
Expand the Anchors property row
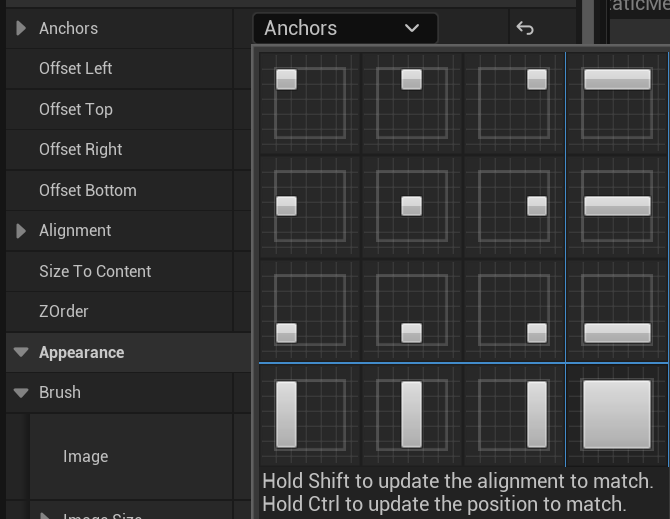tap(21, 28)
